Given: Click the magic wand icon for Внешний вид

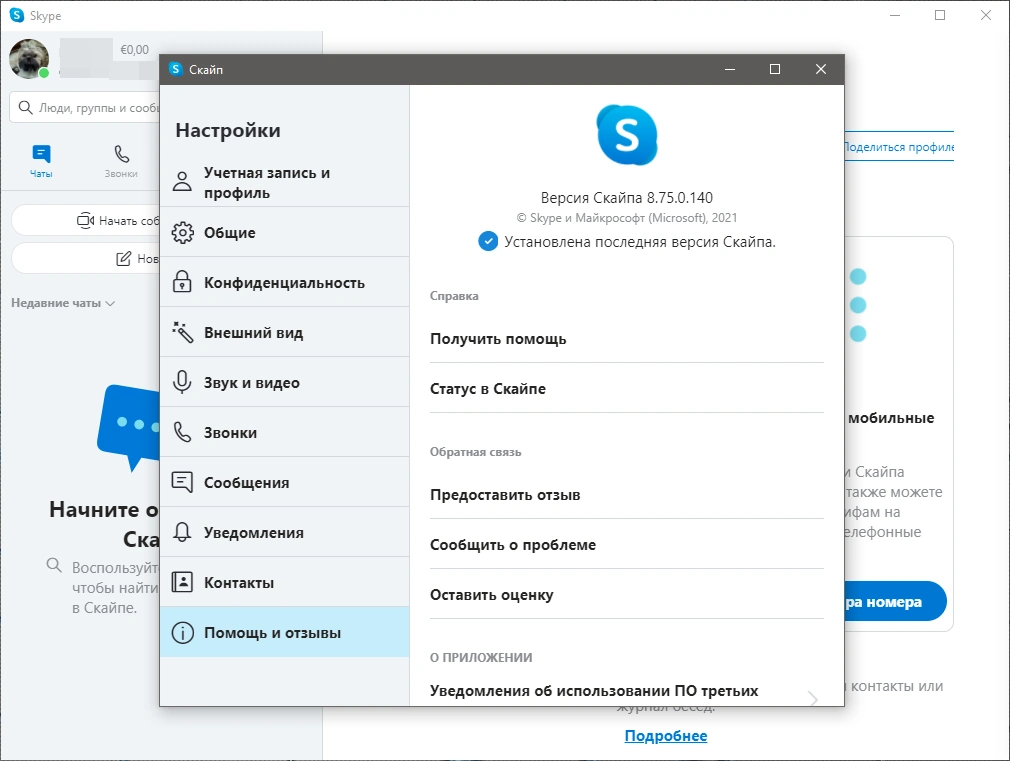Looking at the screenshot, I should [x=182, y=332].
